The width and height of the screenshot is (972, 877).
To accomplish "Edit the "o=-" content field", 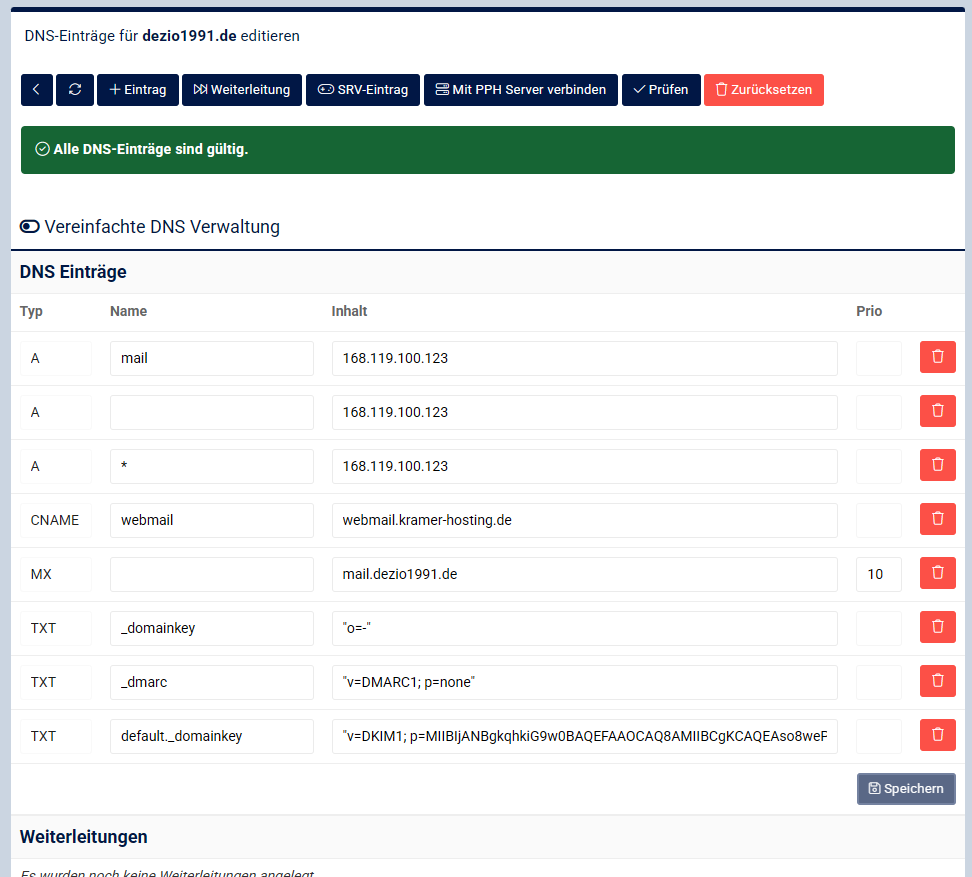I will coord(585,628).
